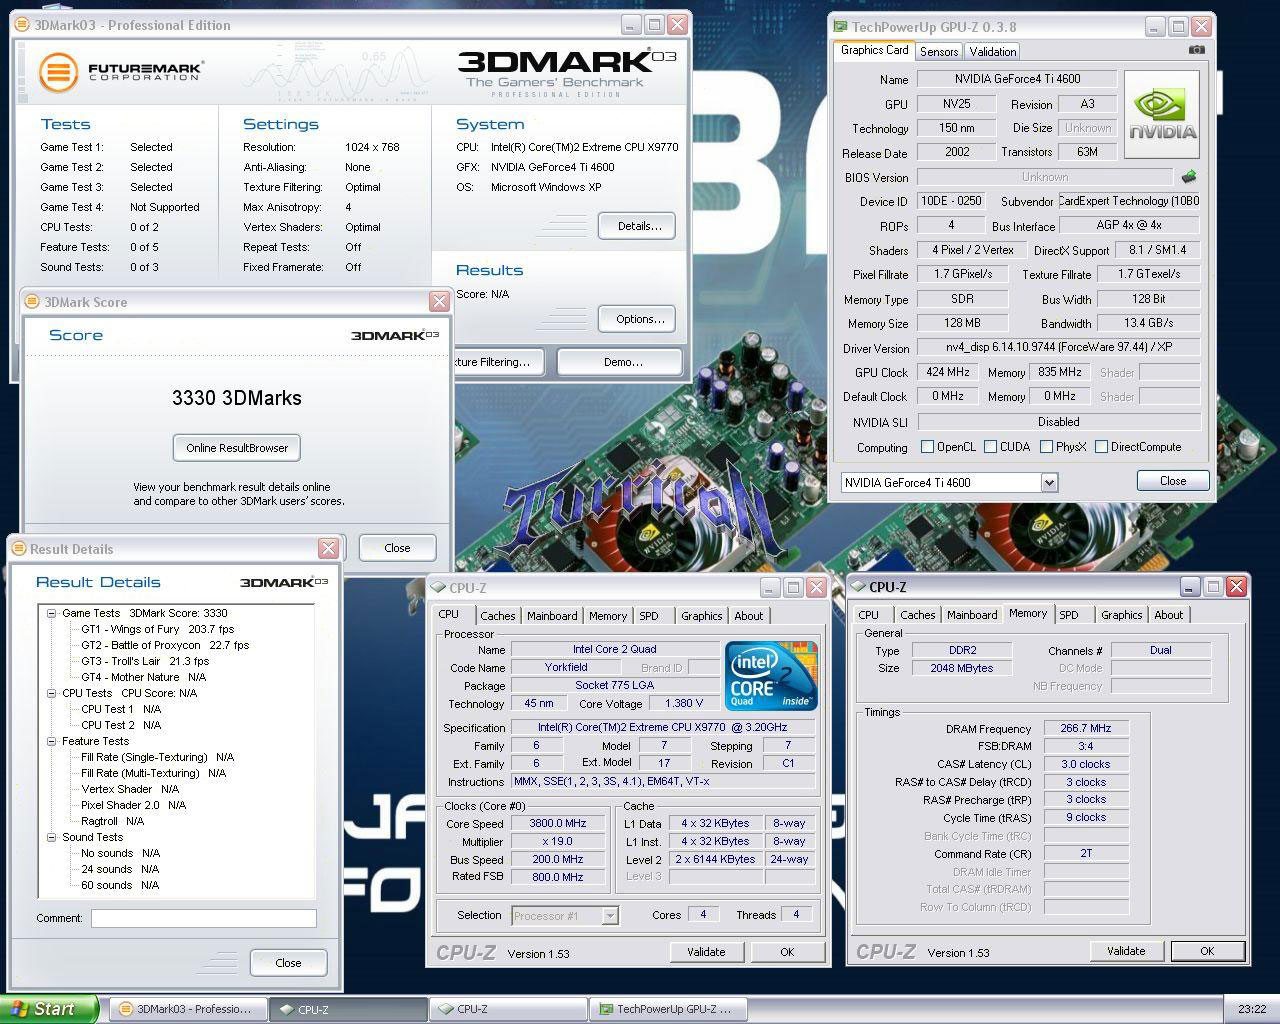Click the taskbar clock showing 23:22
Screen dimensions: 1280x1024
[1251, 1009]
